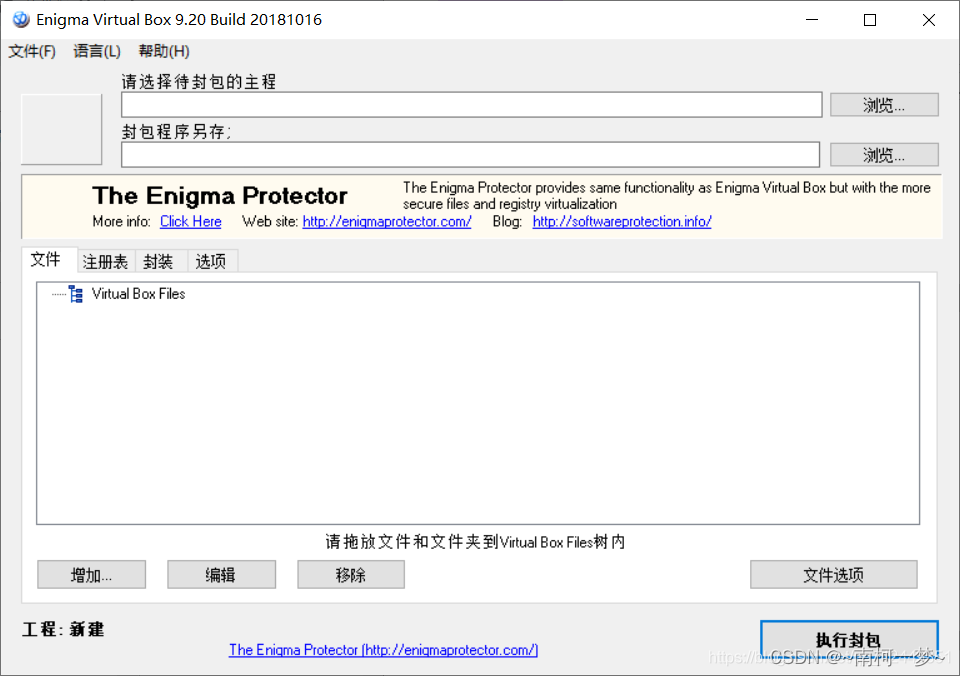960x676 pixels.
Task: Switch to the 封装 tab
Action: [159, 262]
